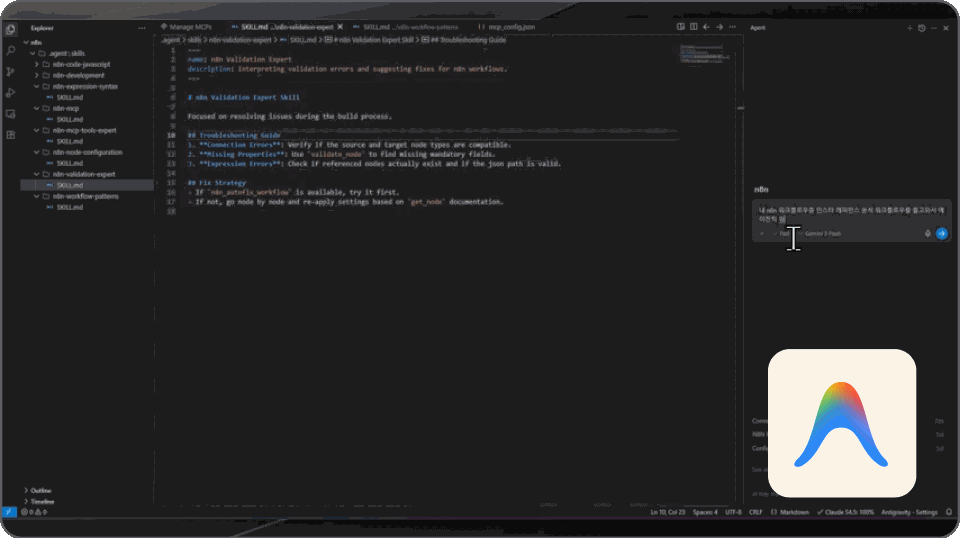The width and height of the screenshot is (960, 538).
Task: Open the Extensions view icon
Action: [x=10, y=135]
